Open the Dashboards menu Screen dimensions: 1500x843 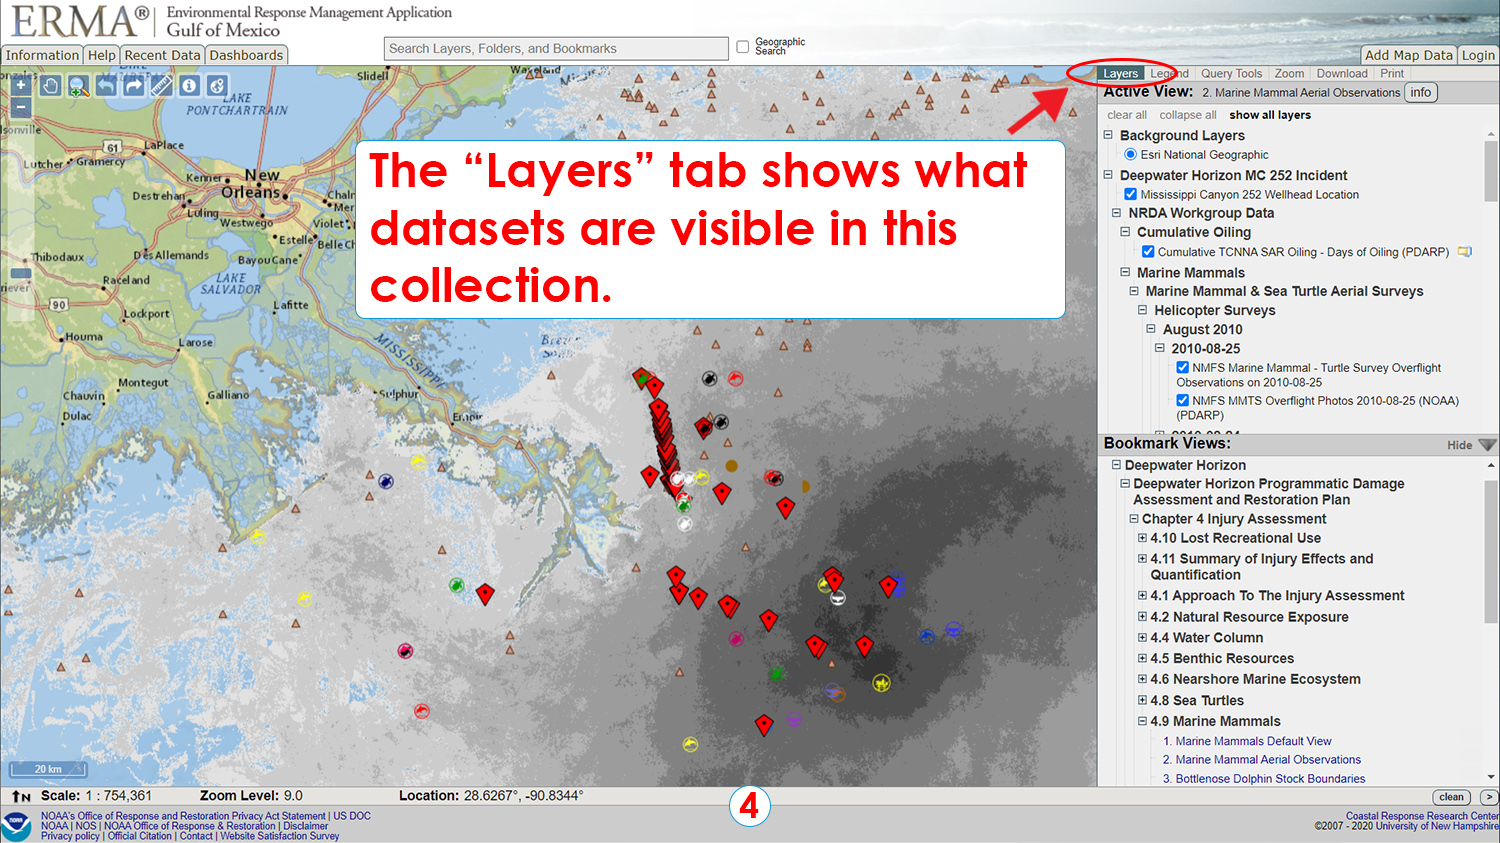point(246,55)
